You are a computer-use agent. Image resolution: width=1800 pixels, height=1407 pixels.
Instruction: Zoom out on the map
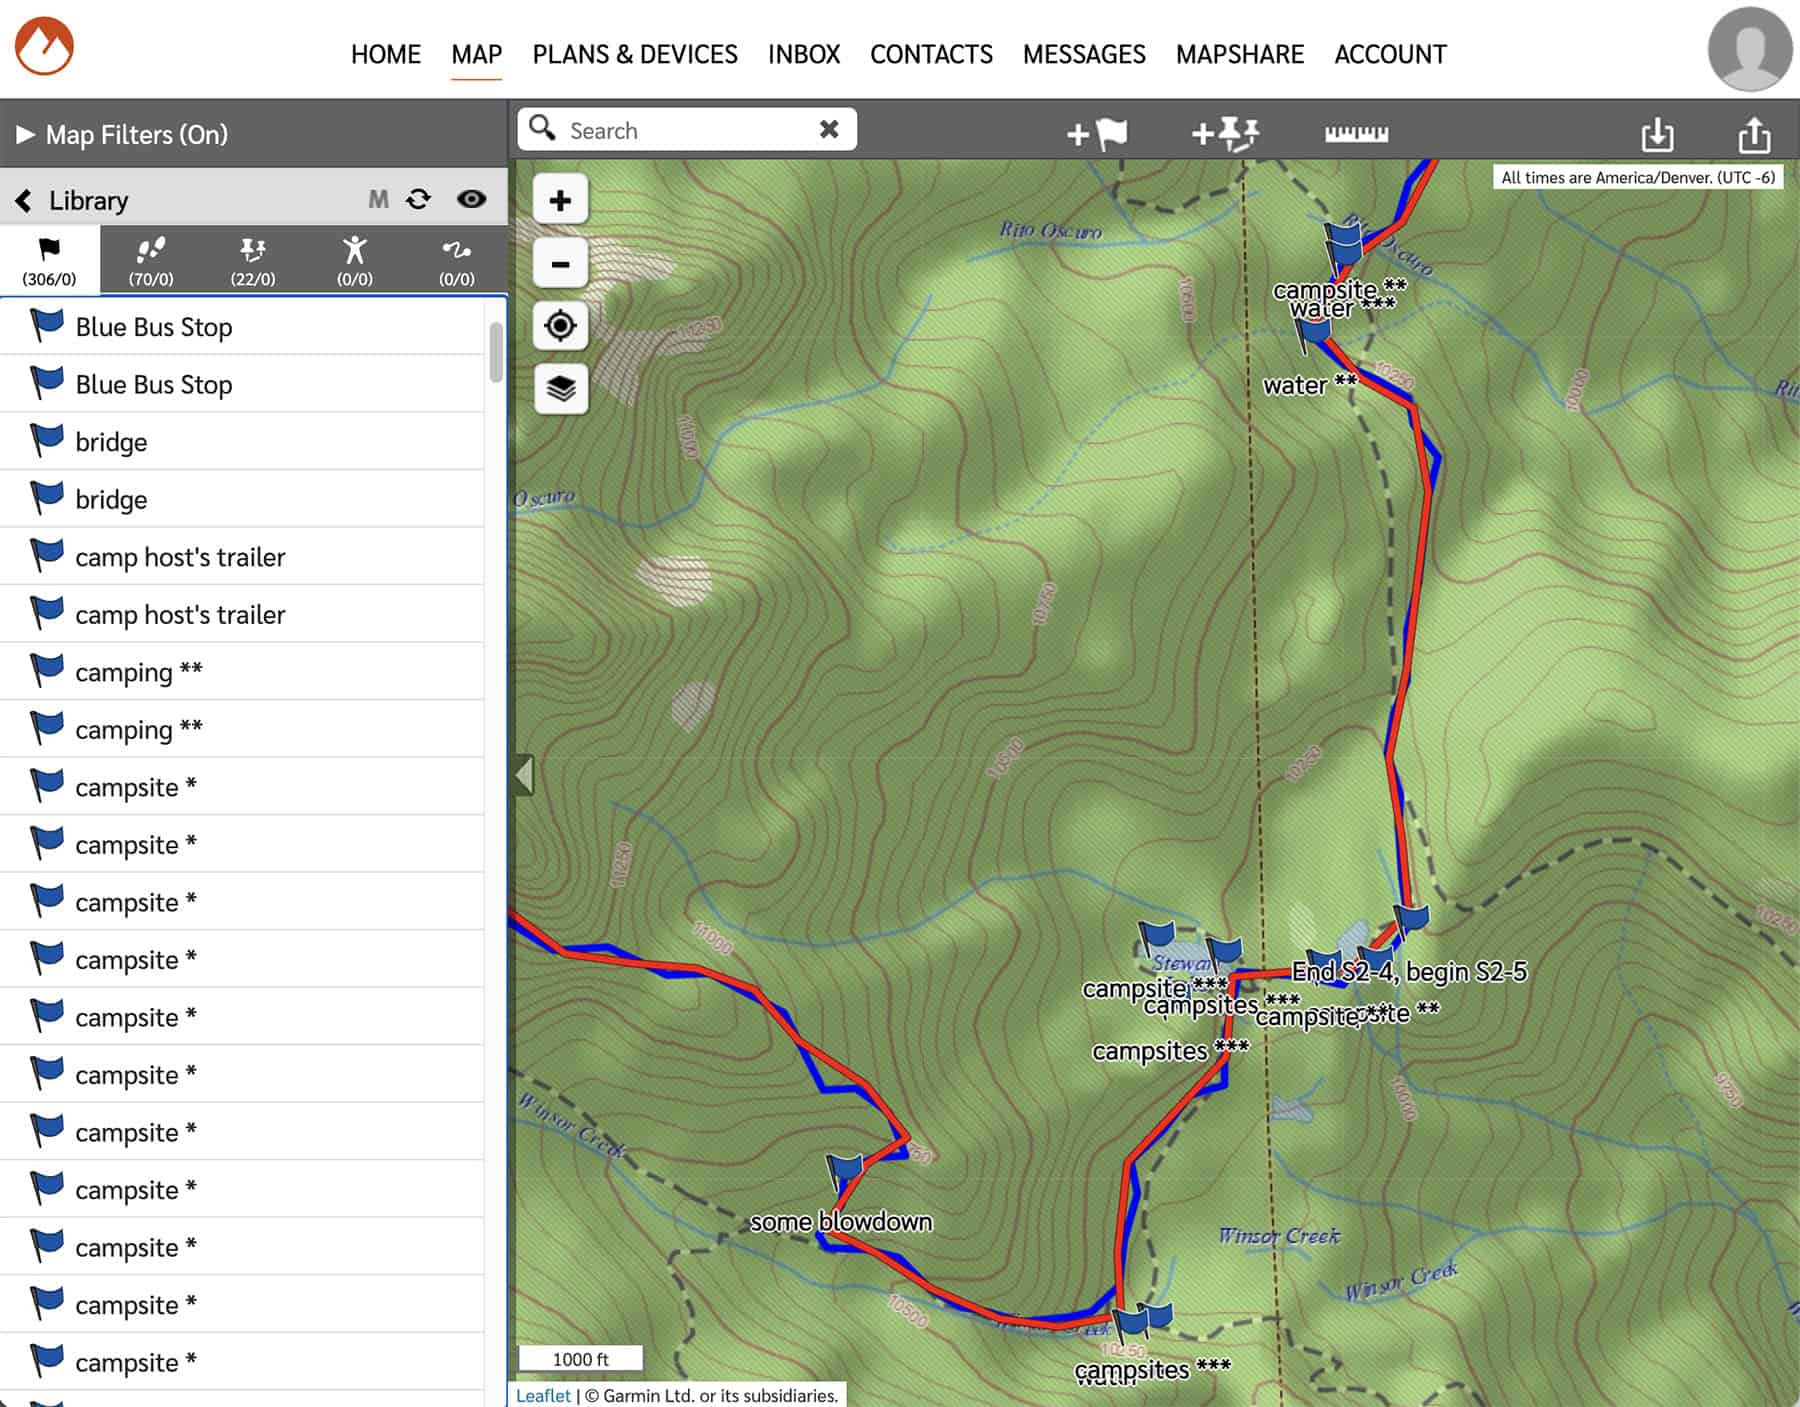[560, 264]
